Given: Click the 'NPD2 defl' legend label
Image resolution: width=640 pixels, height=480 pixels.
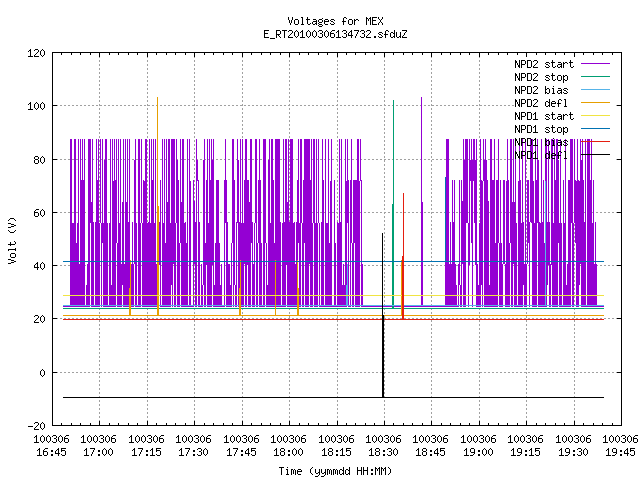Looking at the screenshot, I should point(541,103).
